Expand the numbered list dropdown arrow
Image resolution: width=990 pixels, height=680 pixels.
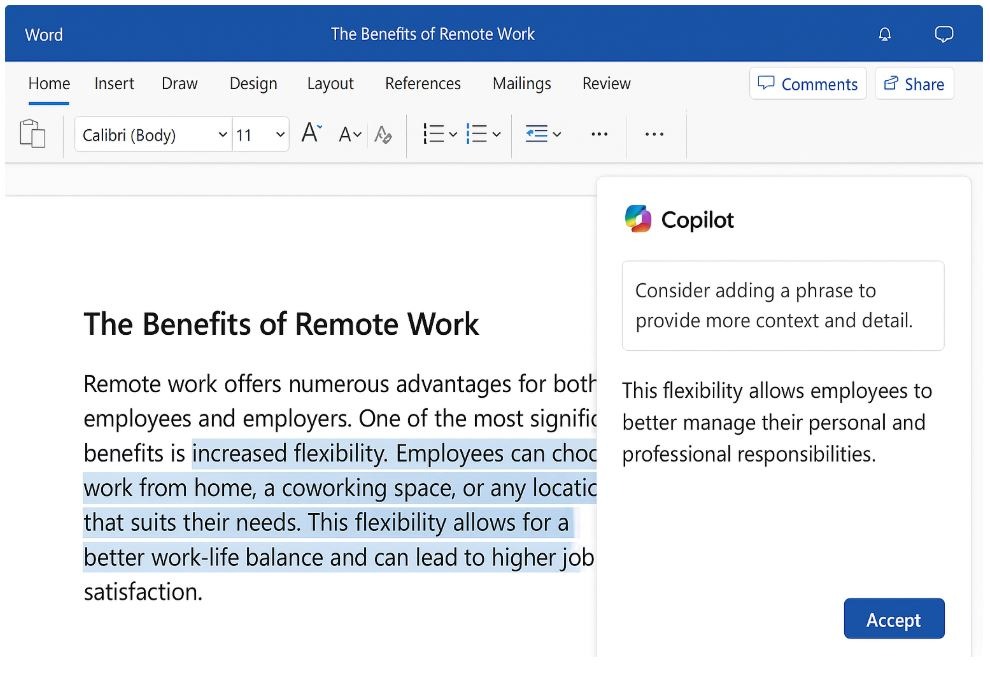click(496, 134)
